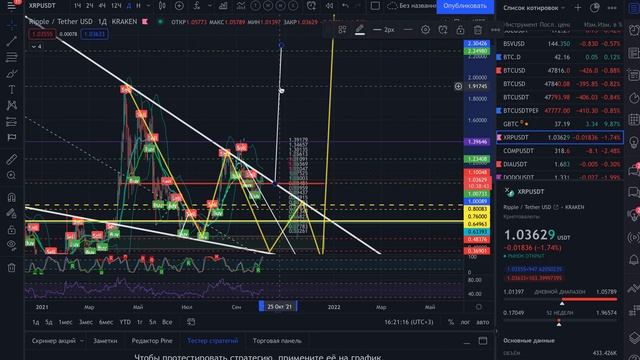
Task: Select BTC.D in the watchlist
Action: [x=560, y=57]
